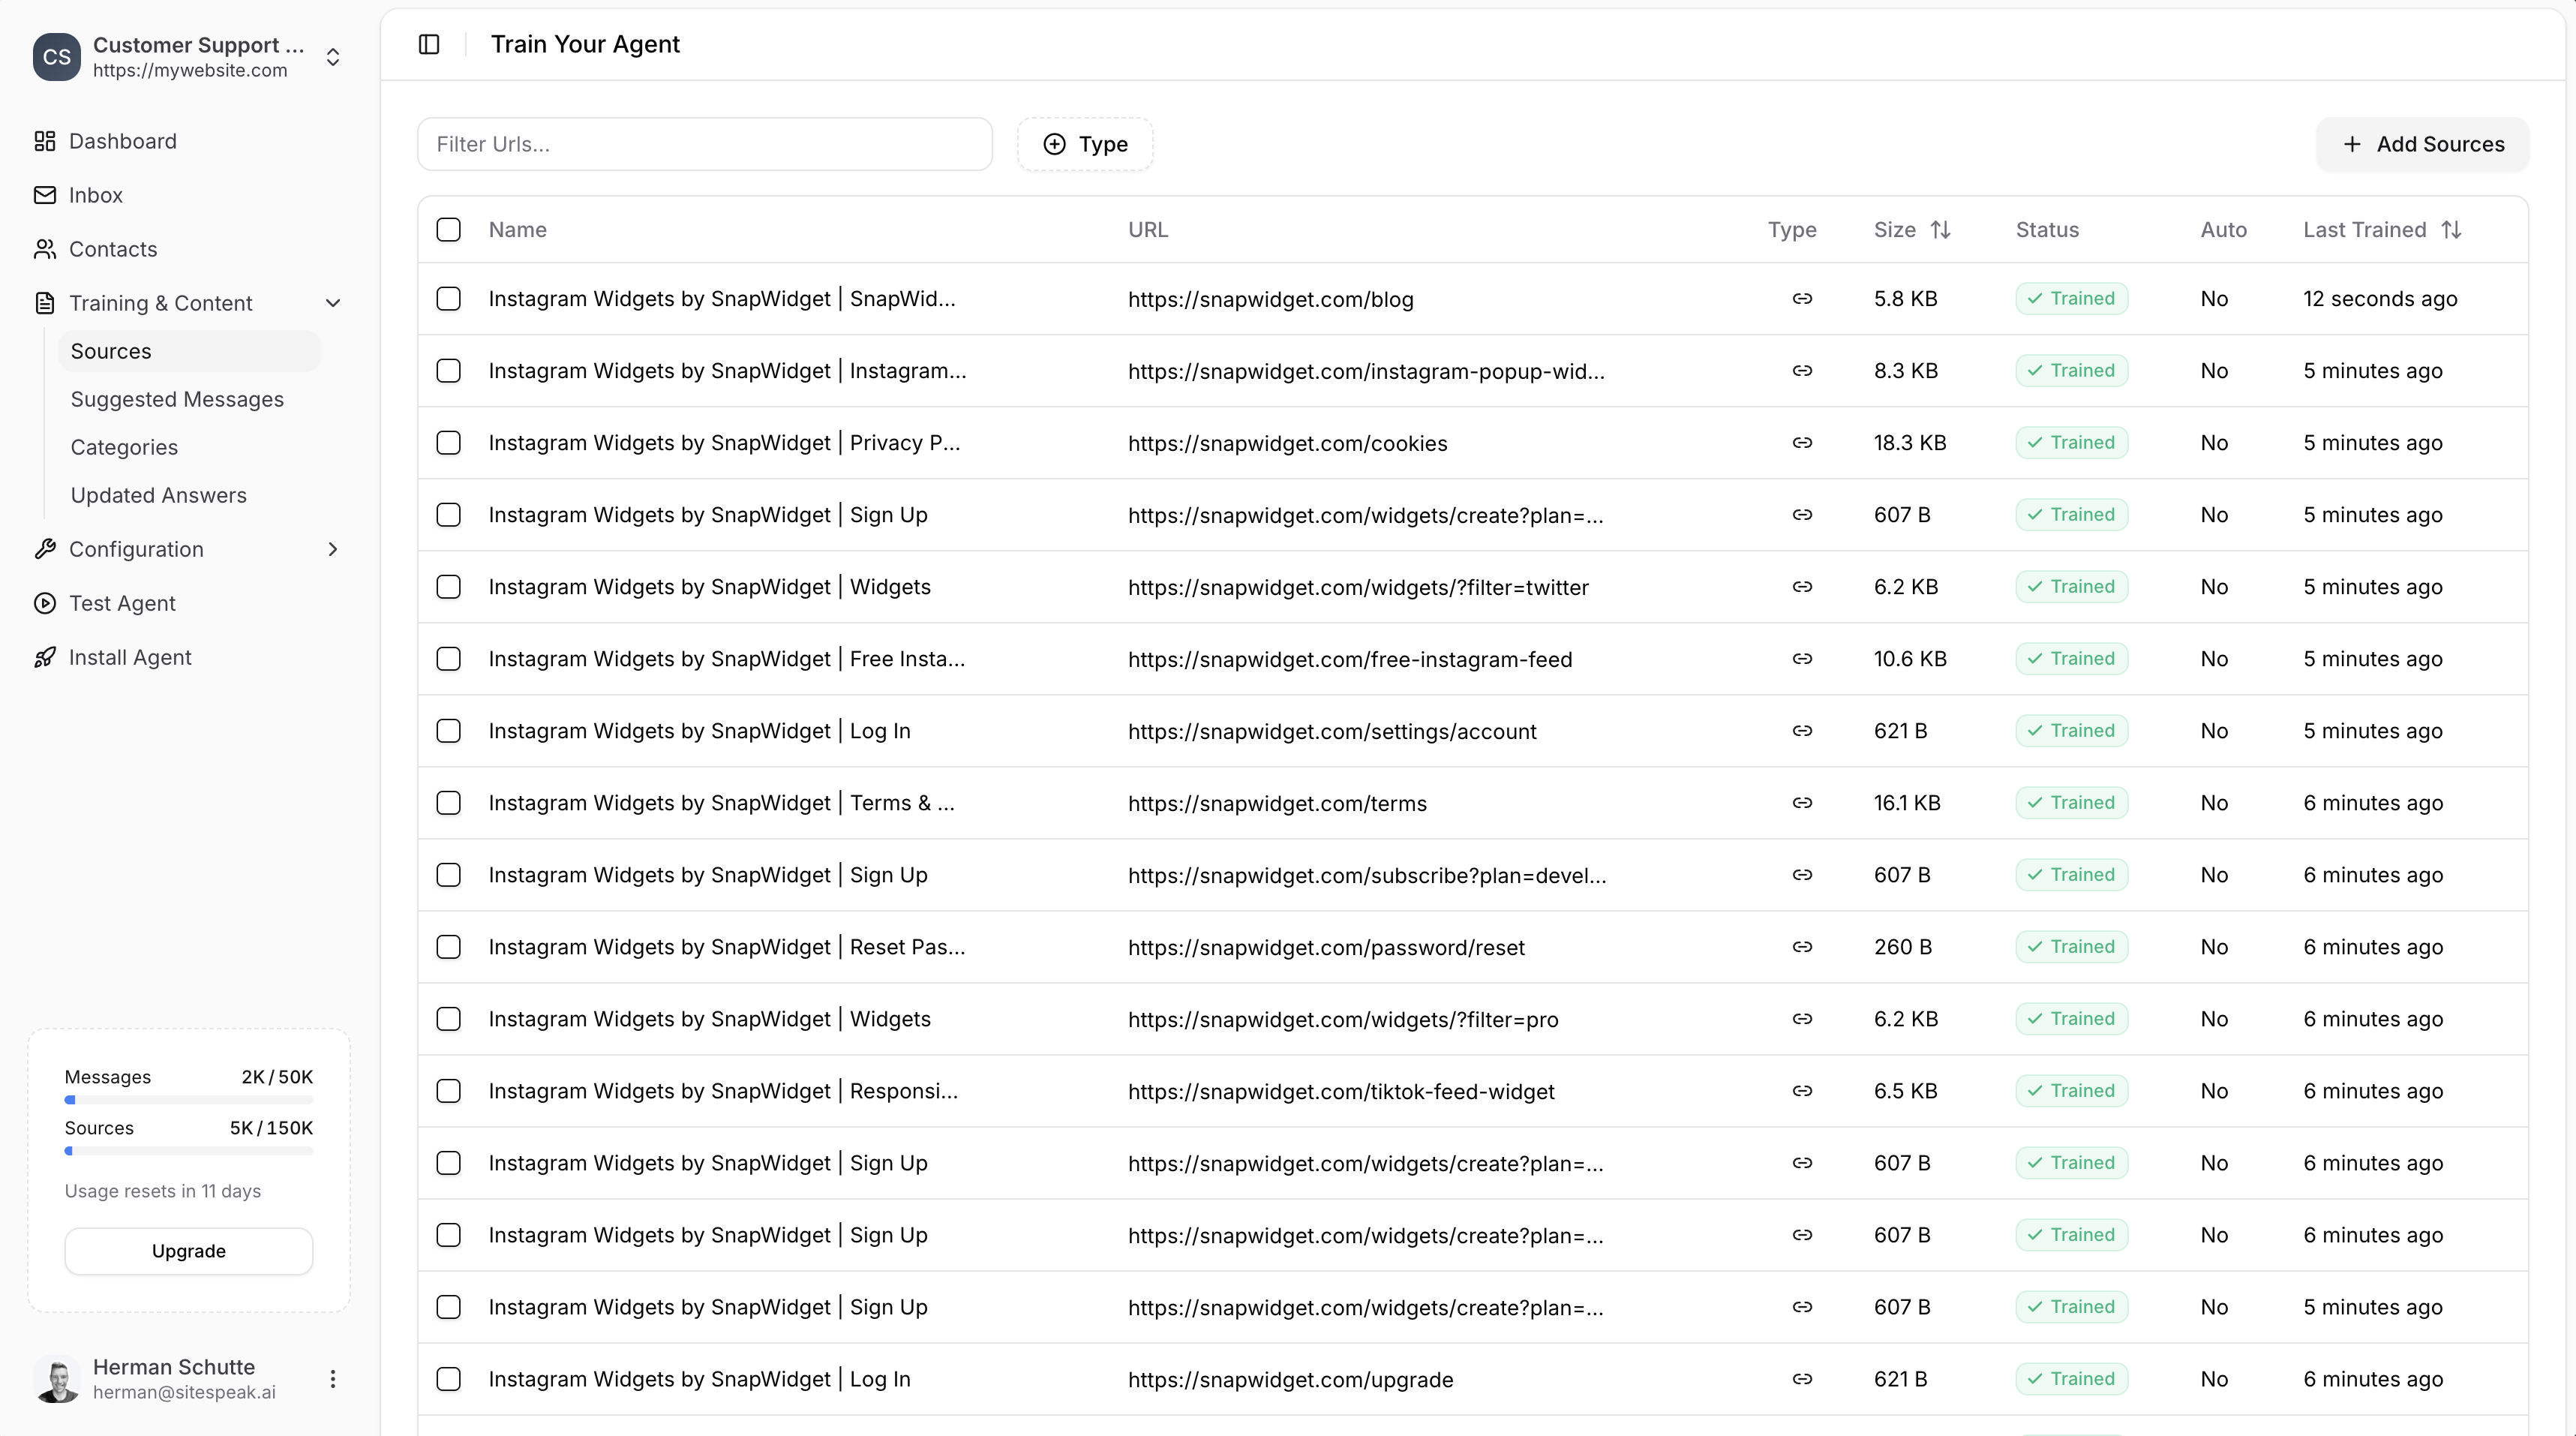This screenshot has height=1436, width=2576.
Task: Expand the Configuration section
Action: point(332,549)
